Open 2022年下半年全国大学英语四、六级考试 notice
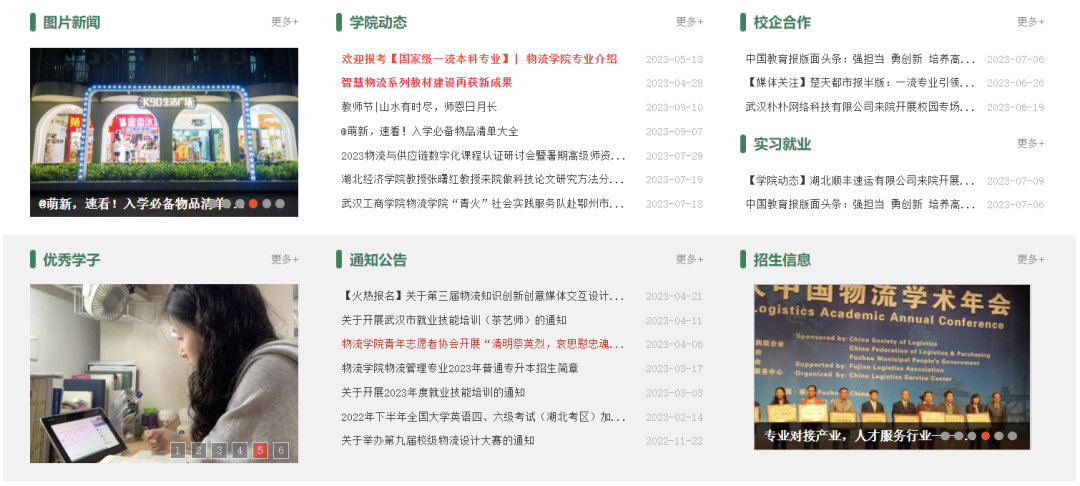The width and height of the screenshot is (1080, 486). click(483, 417)
